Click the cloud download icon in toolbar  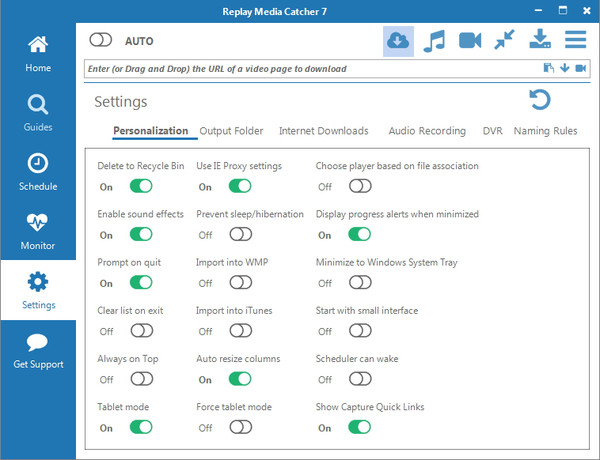tap(398, 41)
